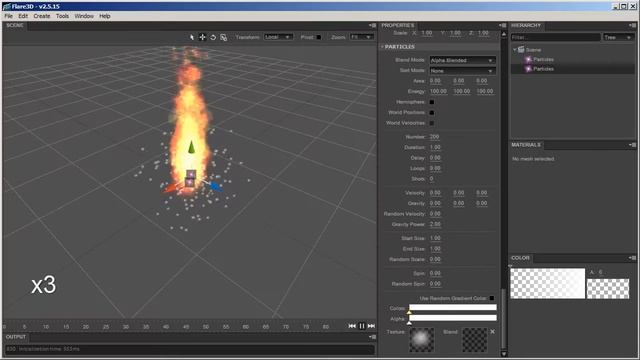640x360 pixels.
Task: Activate the rotate tool
Action: point(213,37)
